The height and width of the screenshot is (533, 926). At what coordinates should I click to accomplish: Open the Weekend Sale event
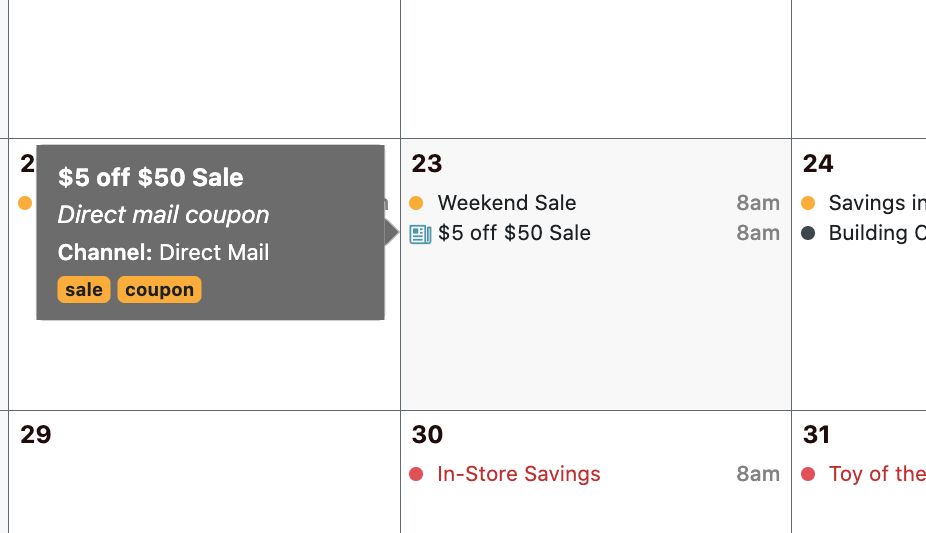507,203
